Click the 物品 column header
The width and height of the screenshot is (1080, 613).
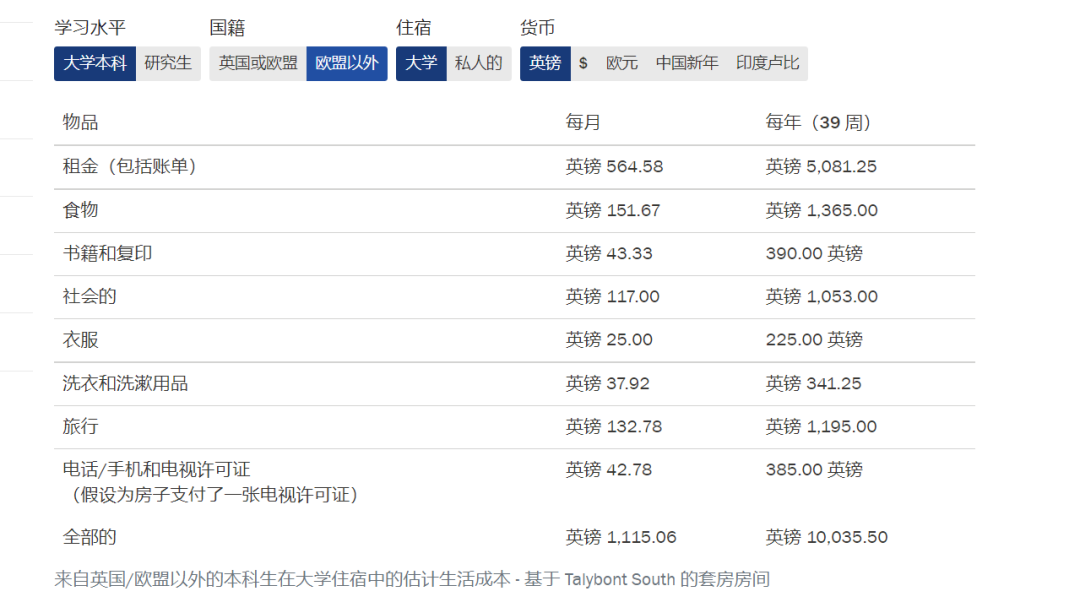(x=81, y=123)
